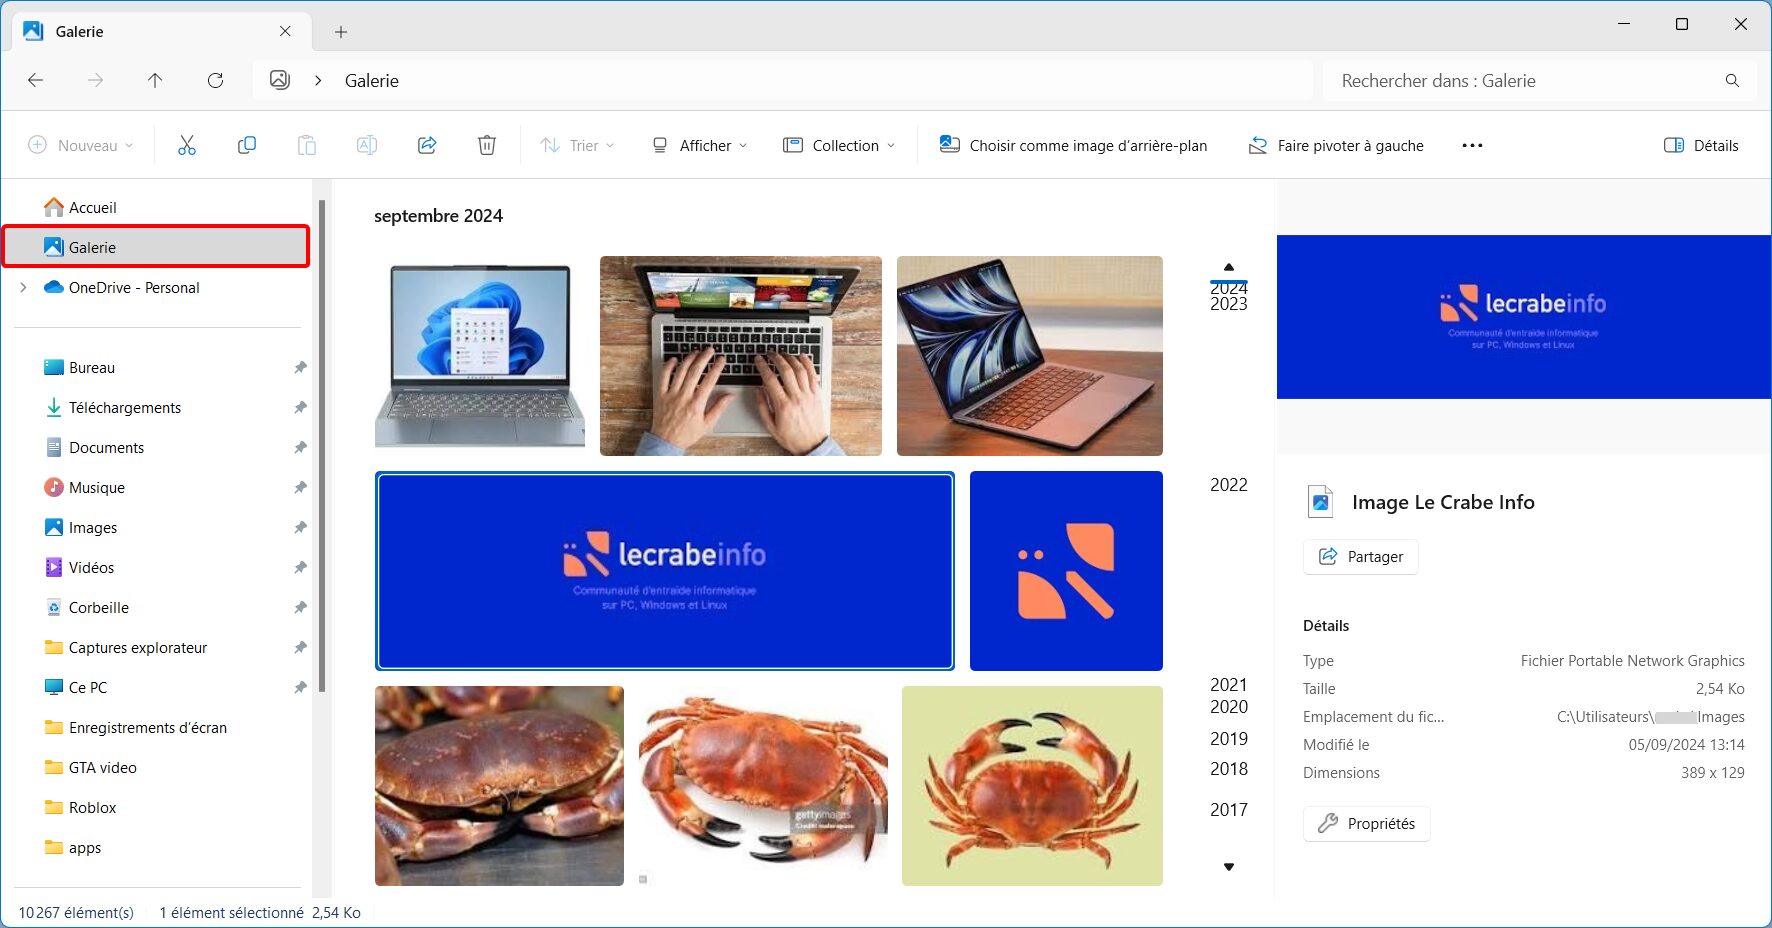The height and width of the screenshot is (928, 1772).
Task: Unpin Bureau from quick access
Action: point(300,367)
